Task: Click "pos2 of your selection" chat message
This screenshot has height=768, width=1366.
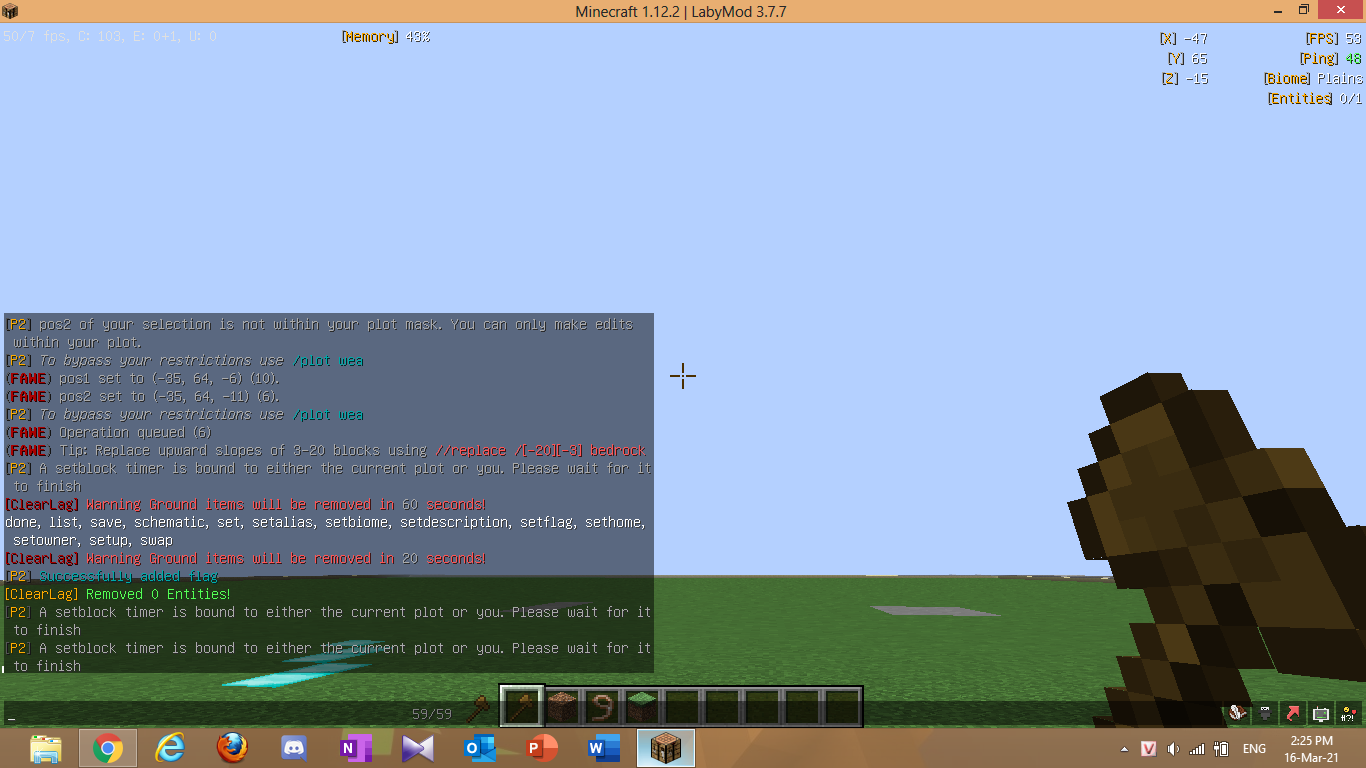Action: coord(320,334)
